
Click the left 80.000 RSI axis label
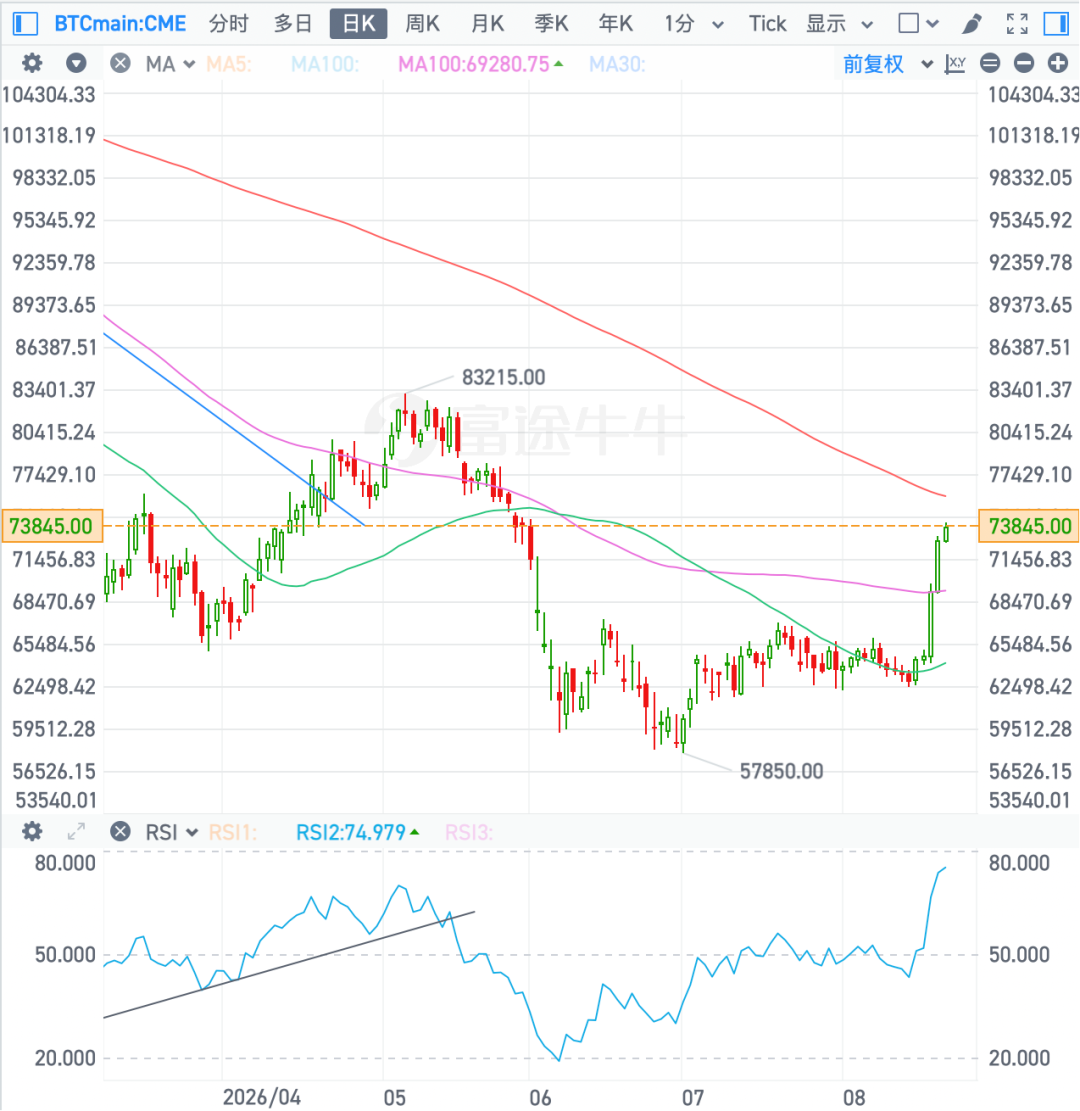tap(65, 863)
